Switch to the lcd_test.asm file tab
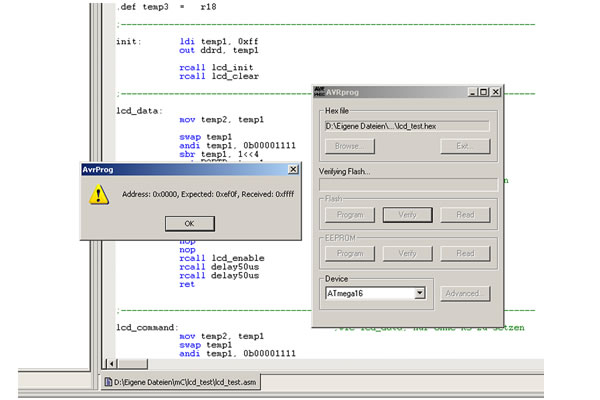 181,382
